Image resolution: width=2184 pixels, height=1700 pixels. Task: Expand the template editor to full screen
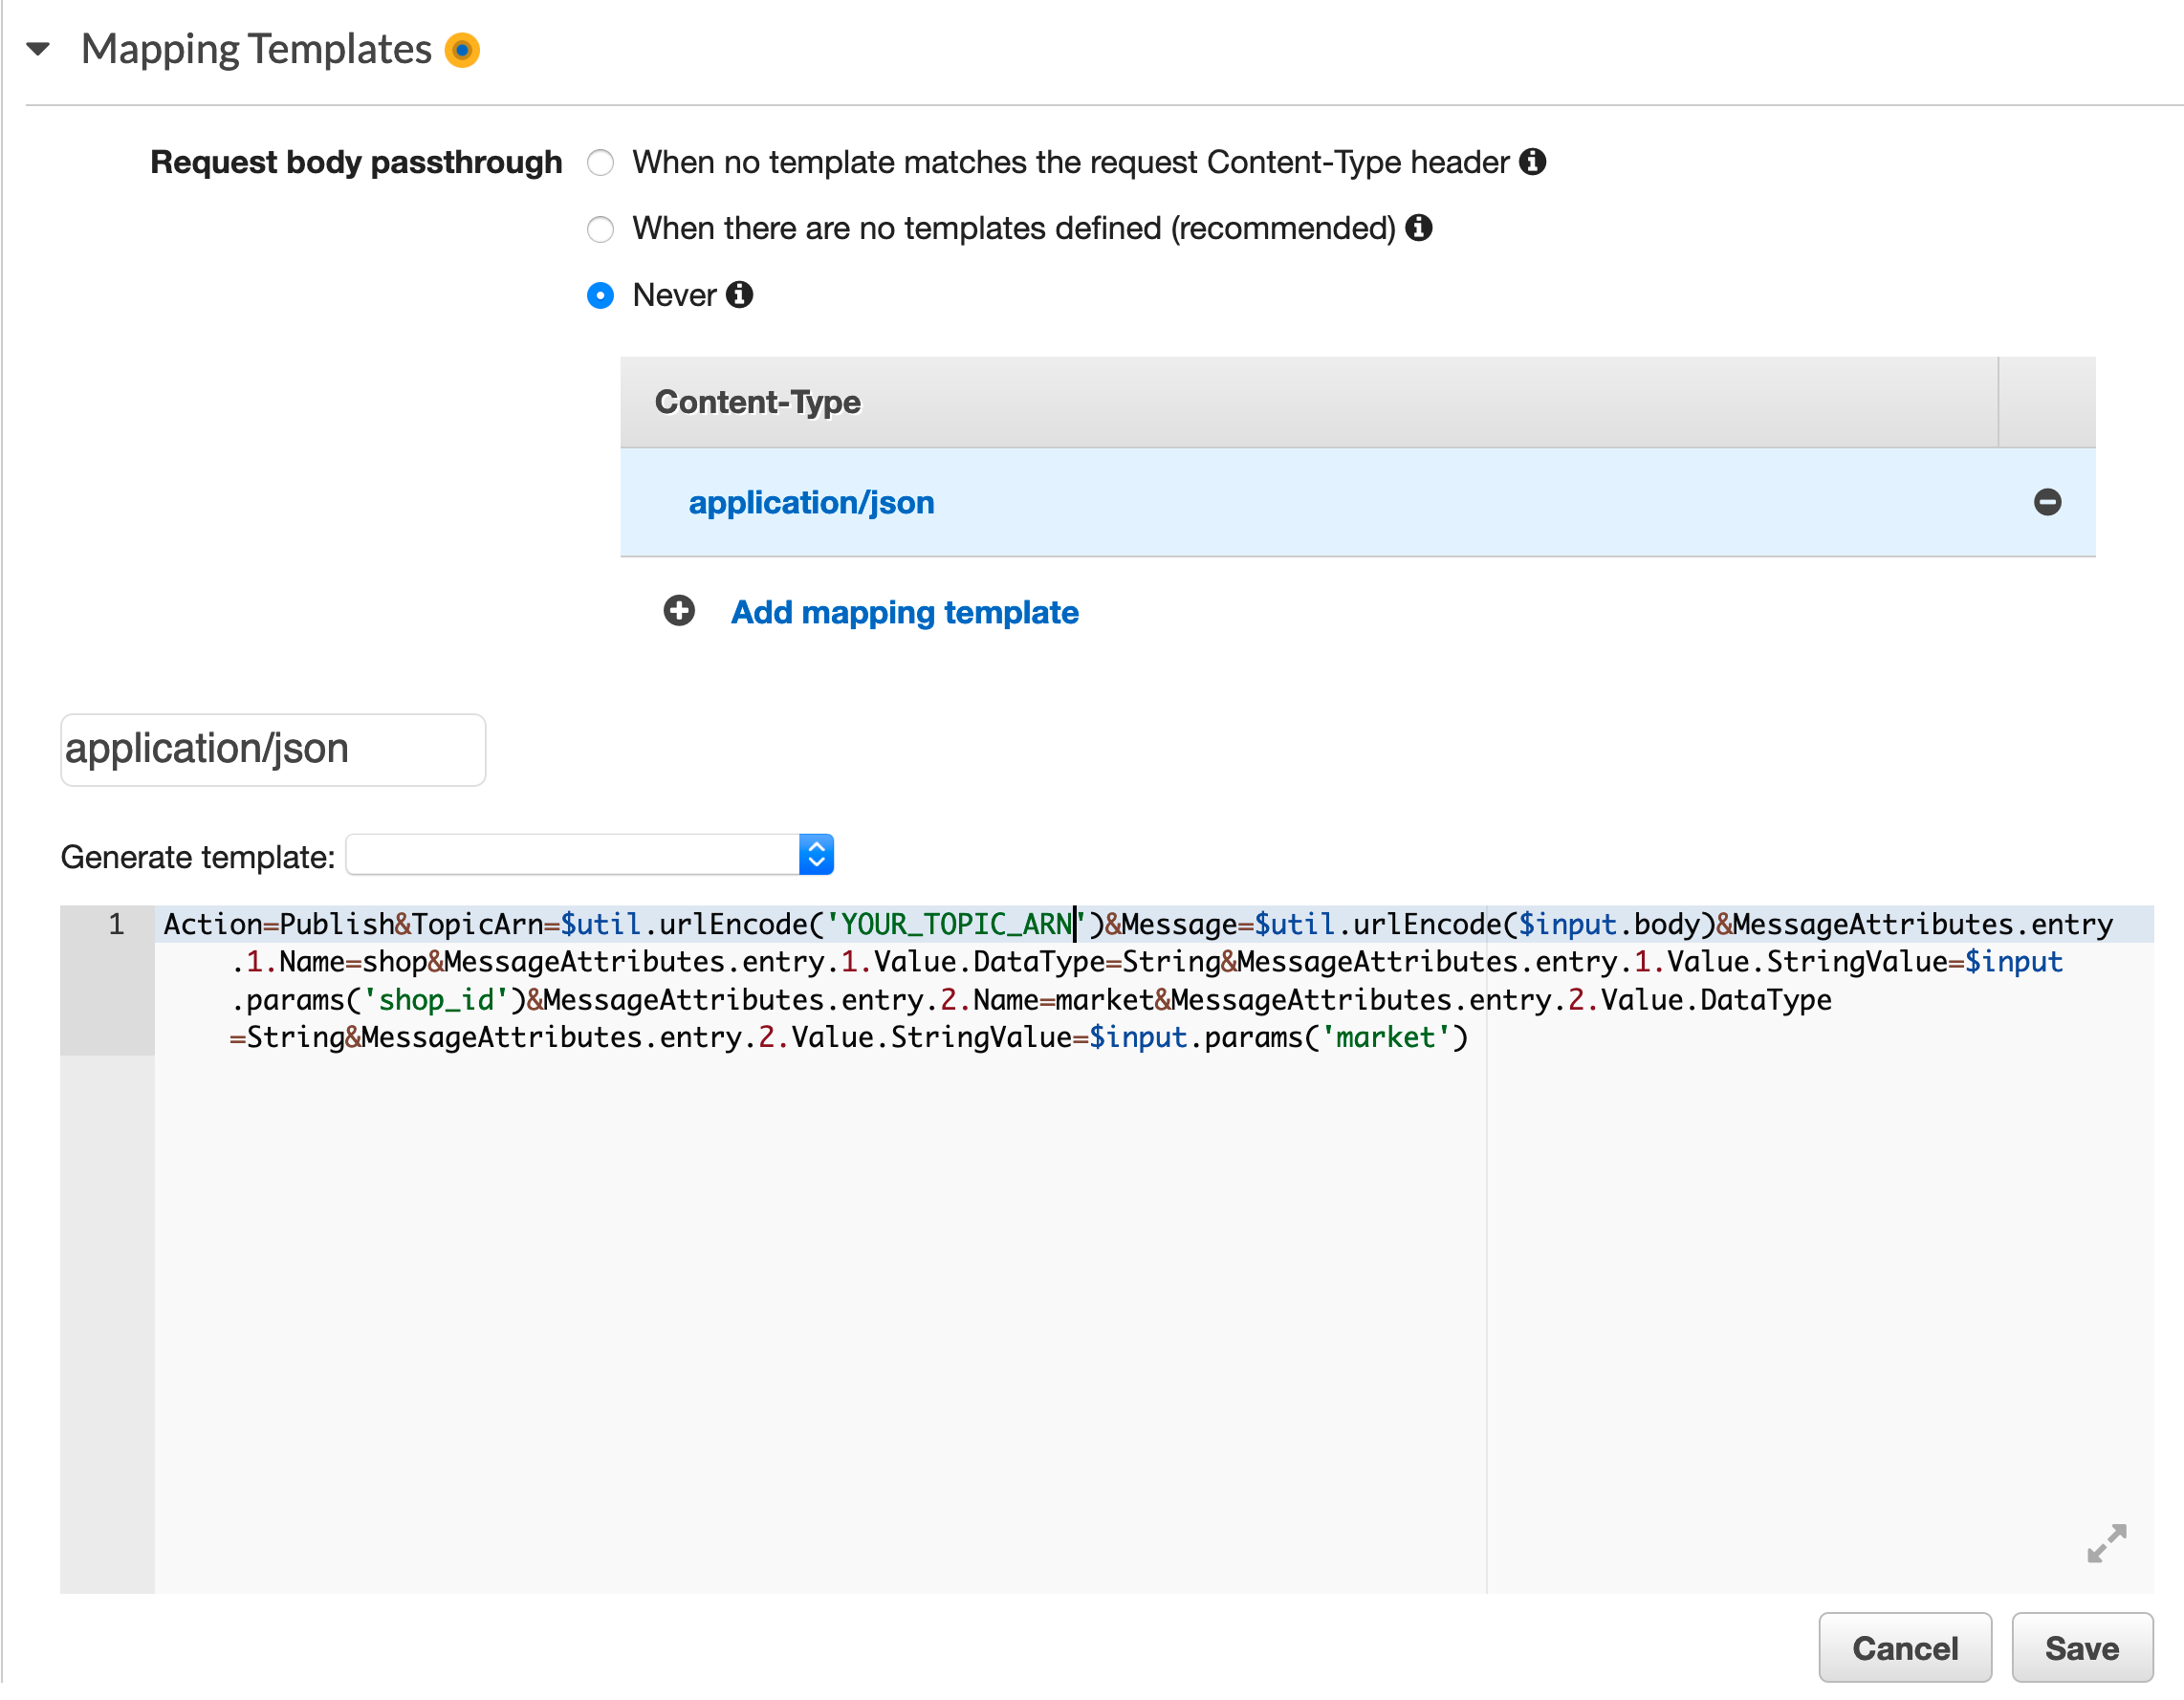pyautogui.click(x=2106, y=1544)
